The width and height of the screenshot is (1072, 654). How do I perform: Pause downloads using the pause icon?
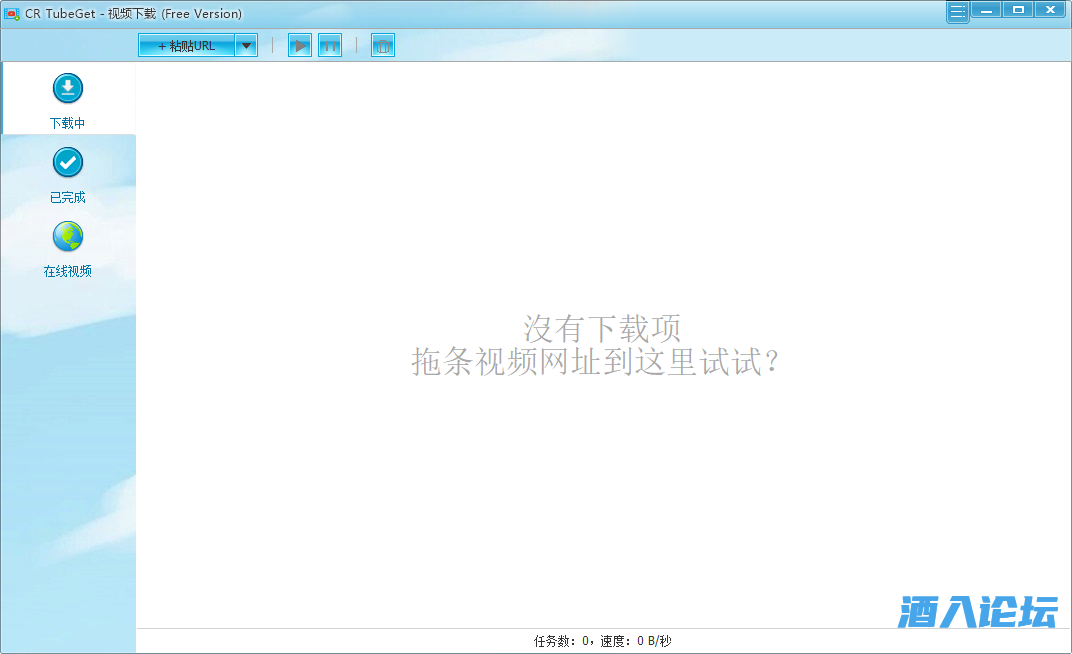pyautogui.click(x=329, y=44)
